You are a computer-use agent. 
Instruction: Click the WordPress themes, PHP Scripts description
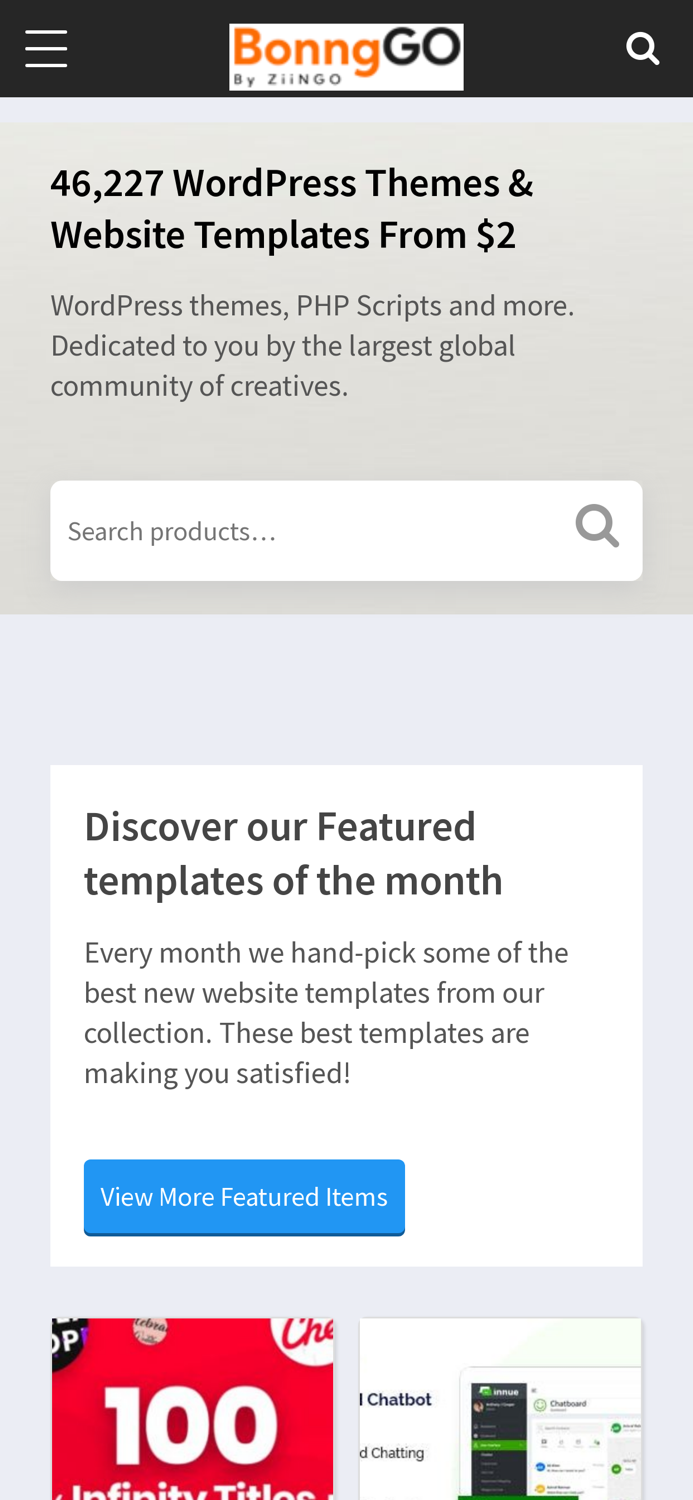[x=312, y=345]
